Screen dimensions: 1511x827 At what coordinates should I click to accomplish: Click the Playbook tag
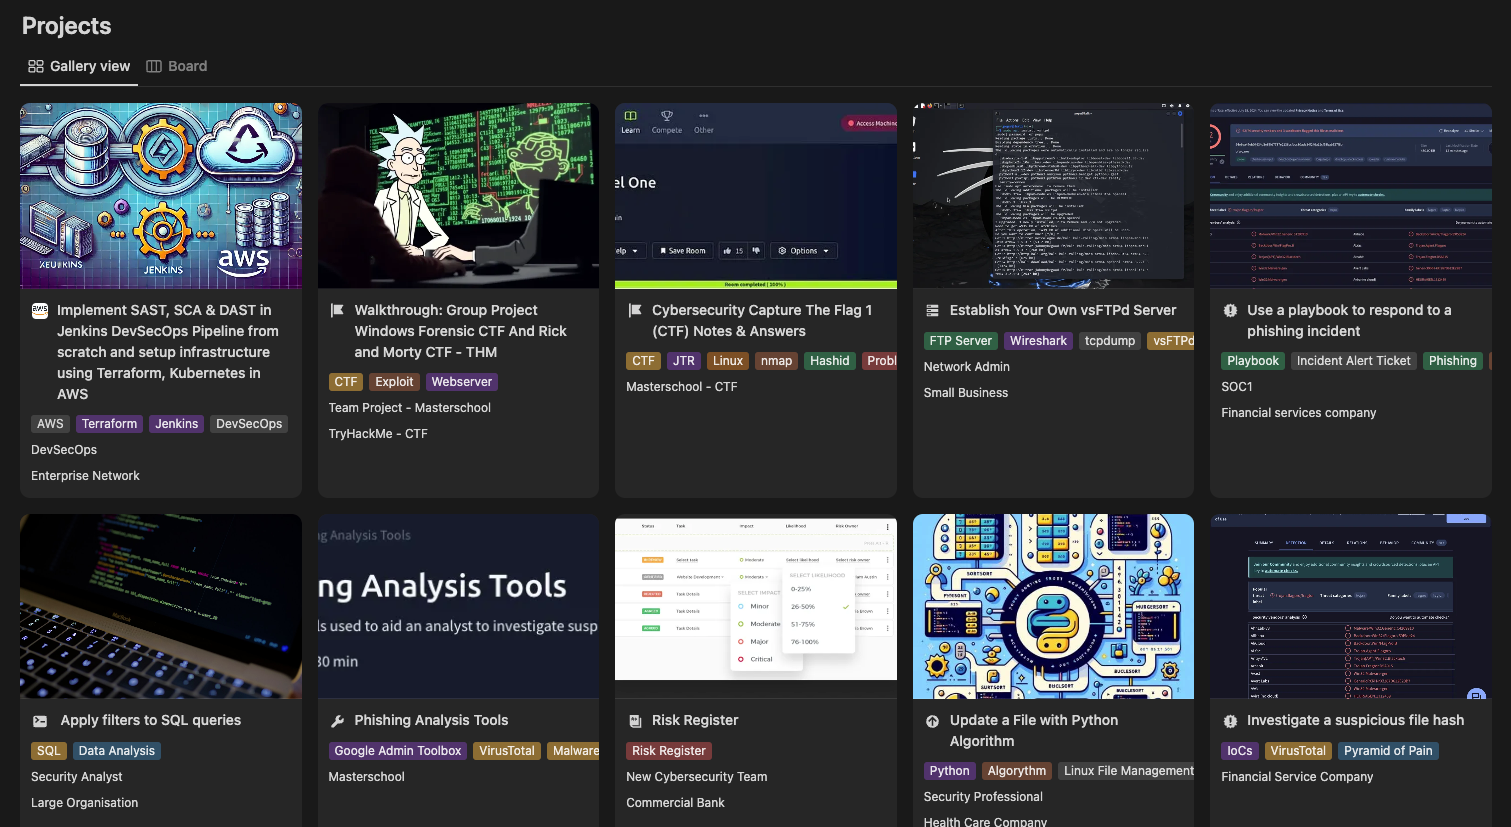pyautogui.click(x=1253, y=361)
